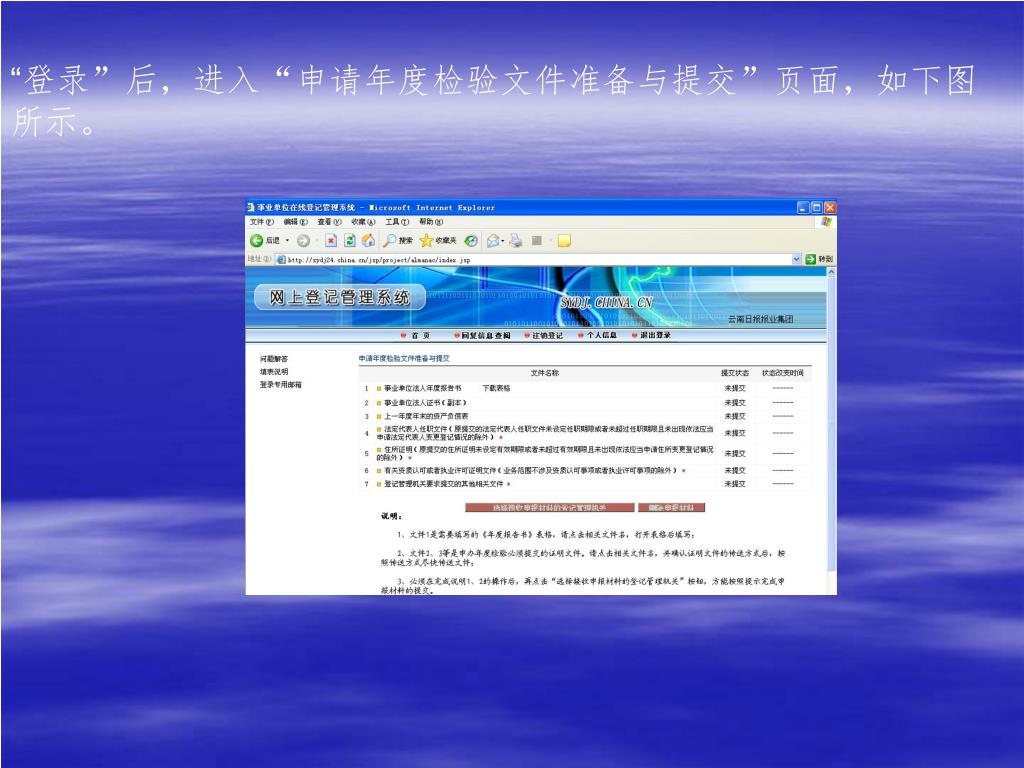Image resolution: width=1024 pixels, height=768 pixels.
Task: Open the 查看(V) menu
Action: click(x=329, y=222)
